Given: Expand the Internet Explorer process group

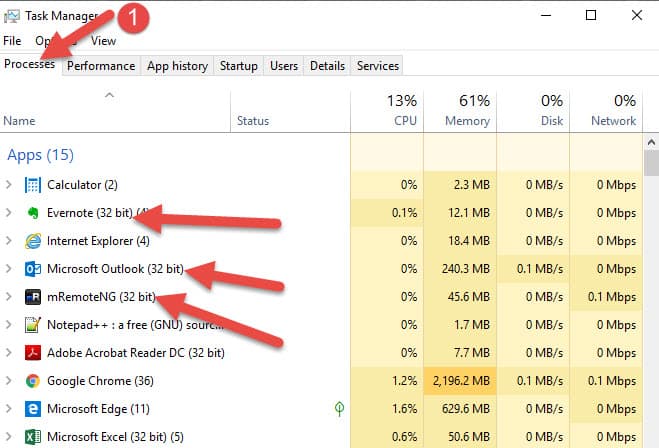Looking at the screenshot, I should click(8, 241).
